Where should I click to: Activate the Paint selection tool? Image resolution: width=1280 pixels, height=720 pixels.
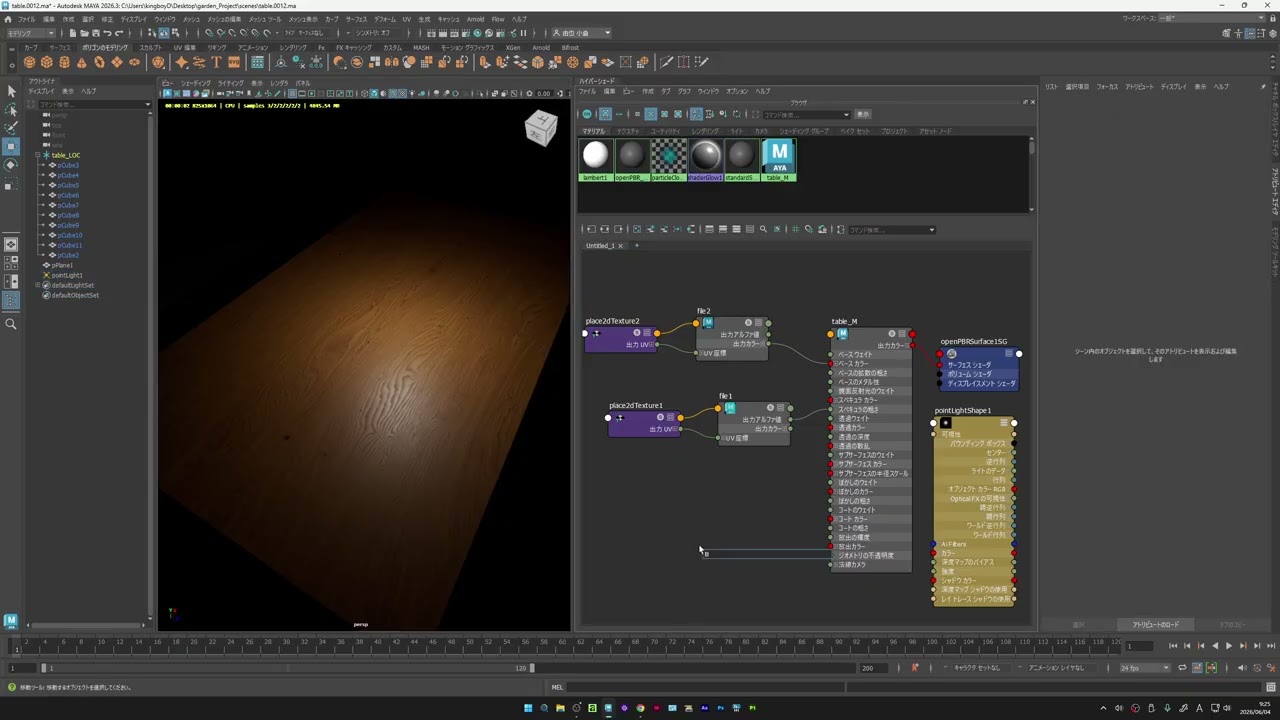[11, 128]
